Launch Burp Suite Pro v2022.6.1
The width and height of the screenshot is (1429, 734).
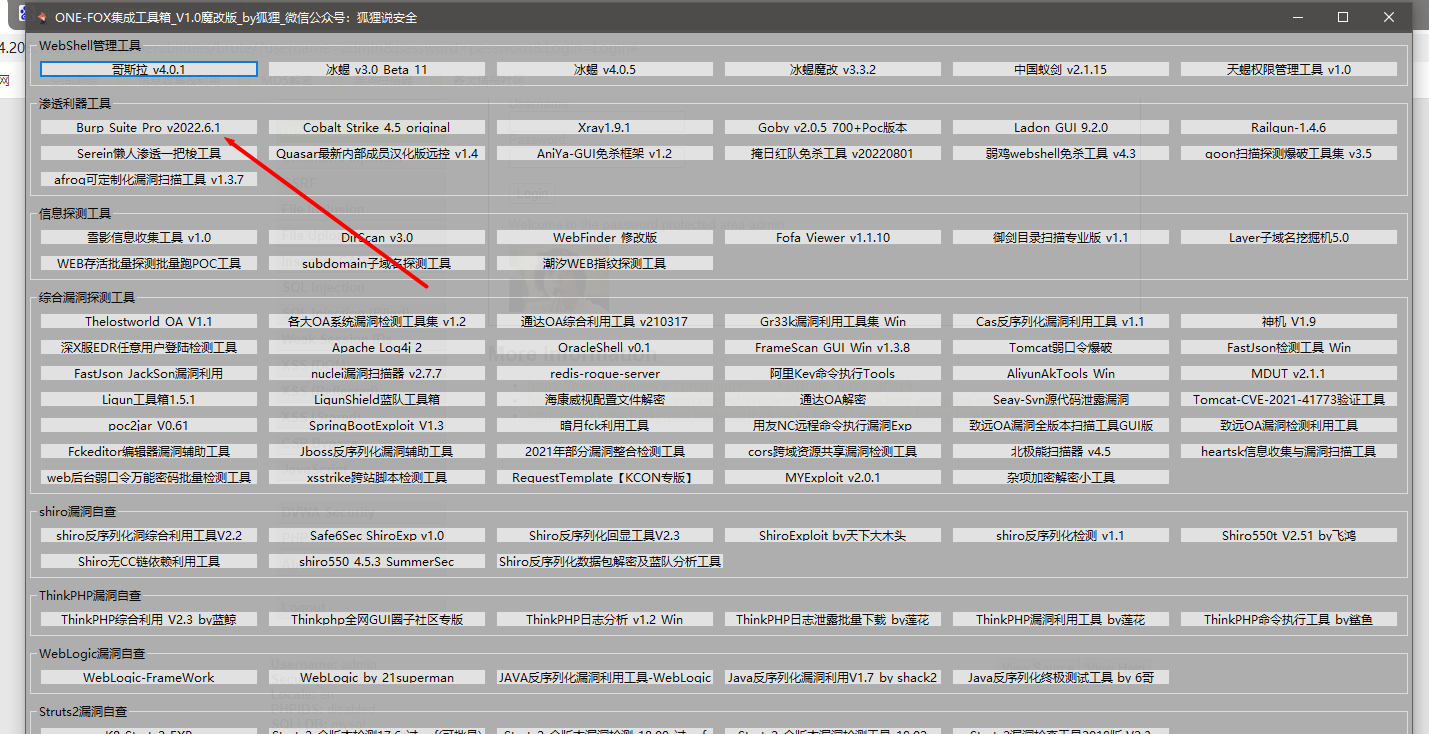(149, 128)
